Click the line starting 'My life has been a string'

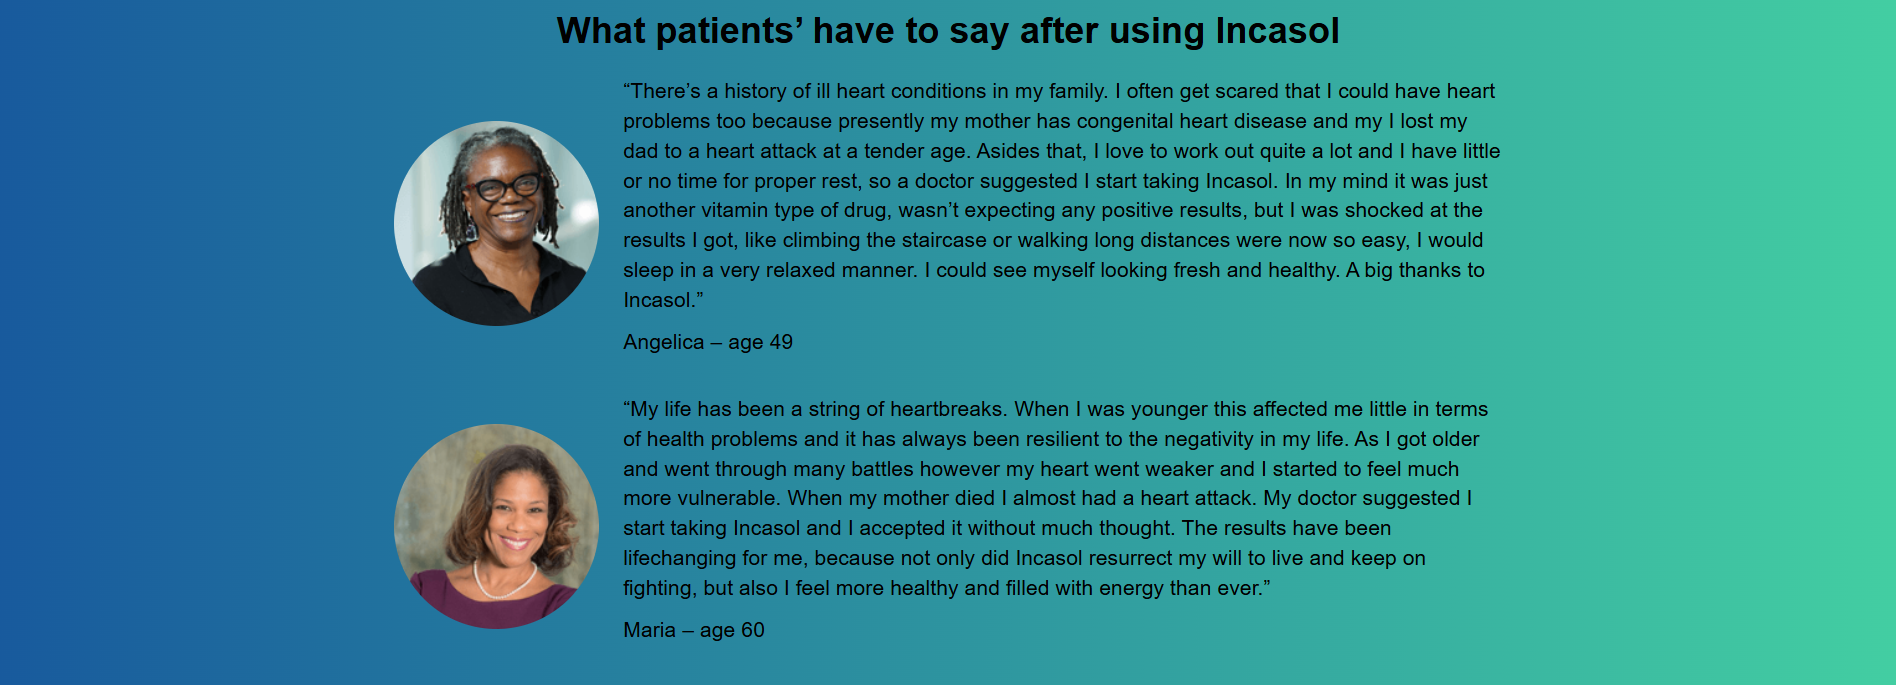1056,409
